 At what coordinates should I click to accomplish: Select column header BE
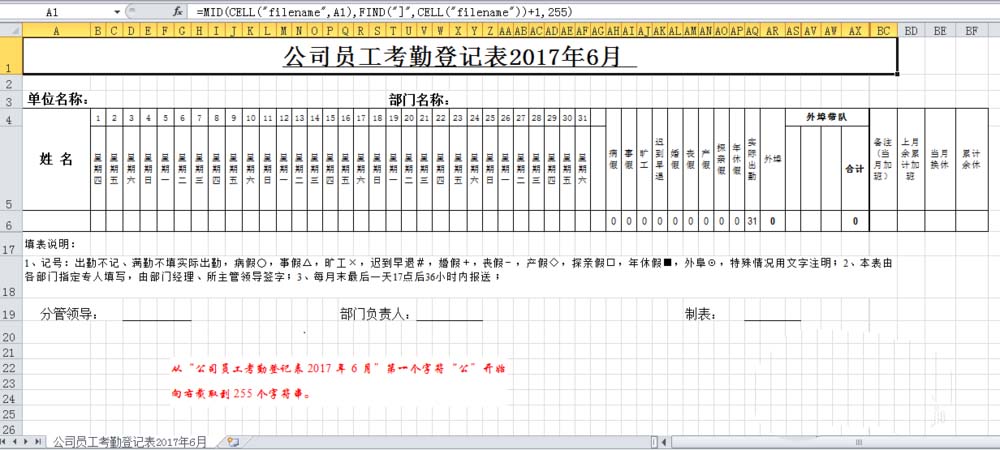click(x=939, y=30)
